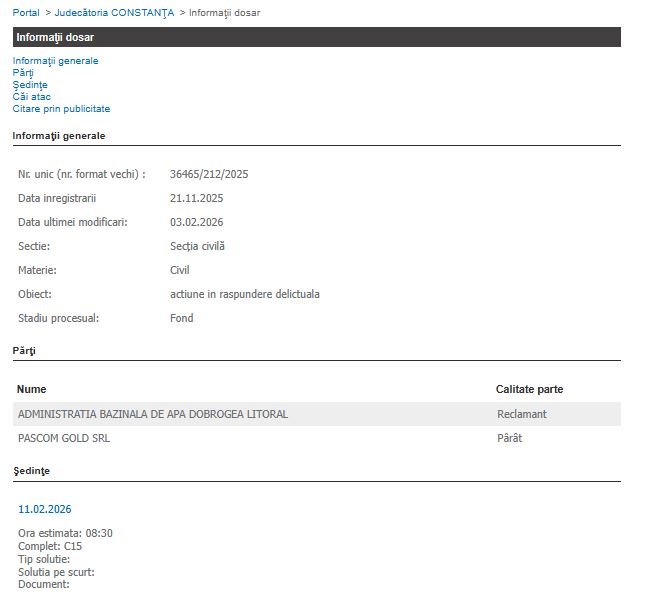Image resolution: width=659 pixels, height=605 pixels.
Task: Jump to the Informații generale anchor link
Action: tap(55, 61)
